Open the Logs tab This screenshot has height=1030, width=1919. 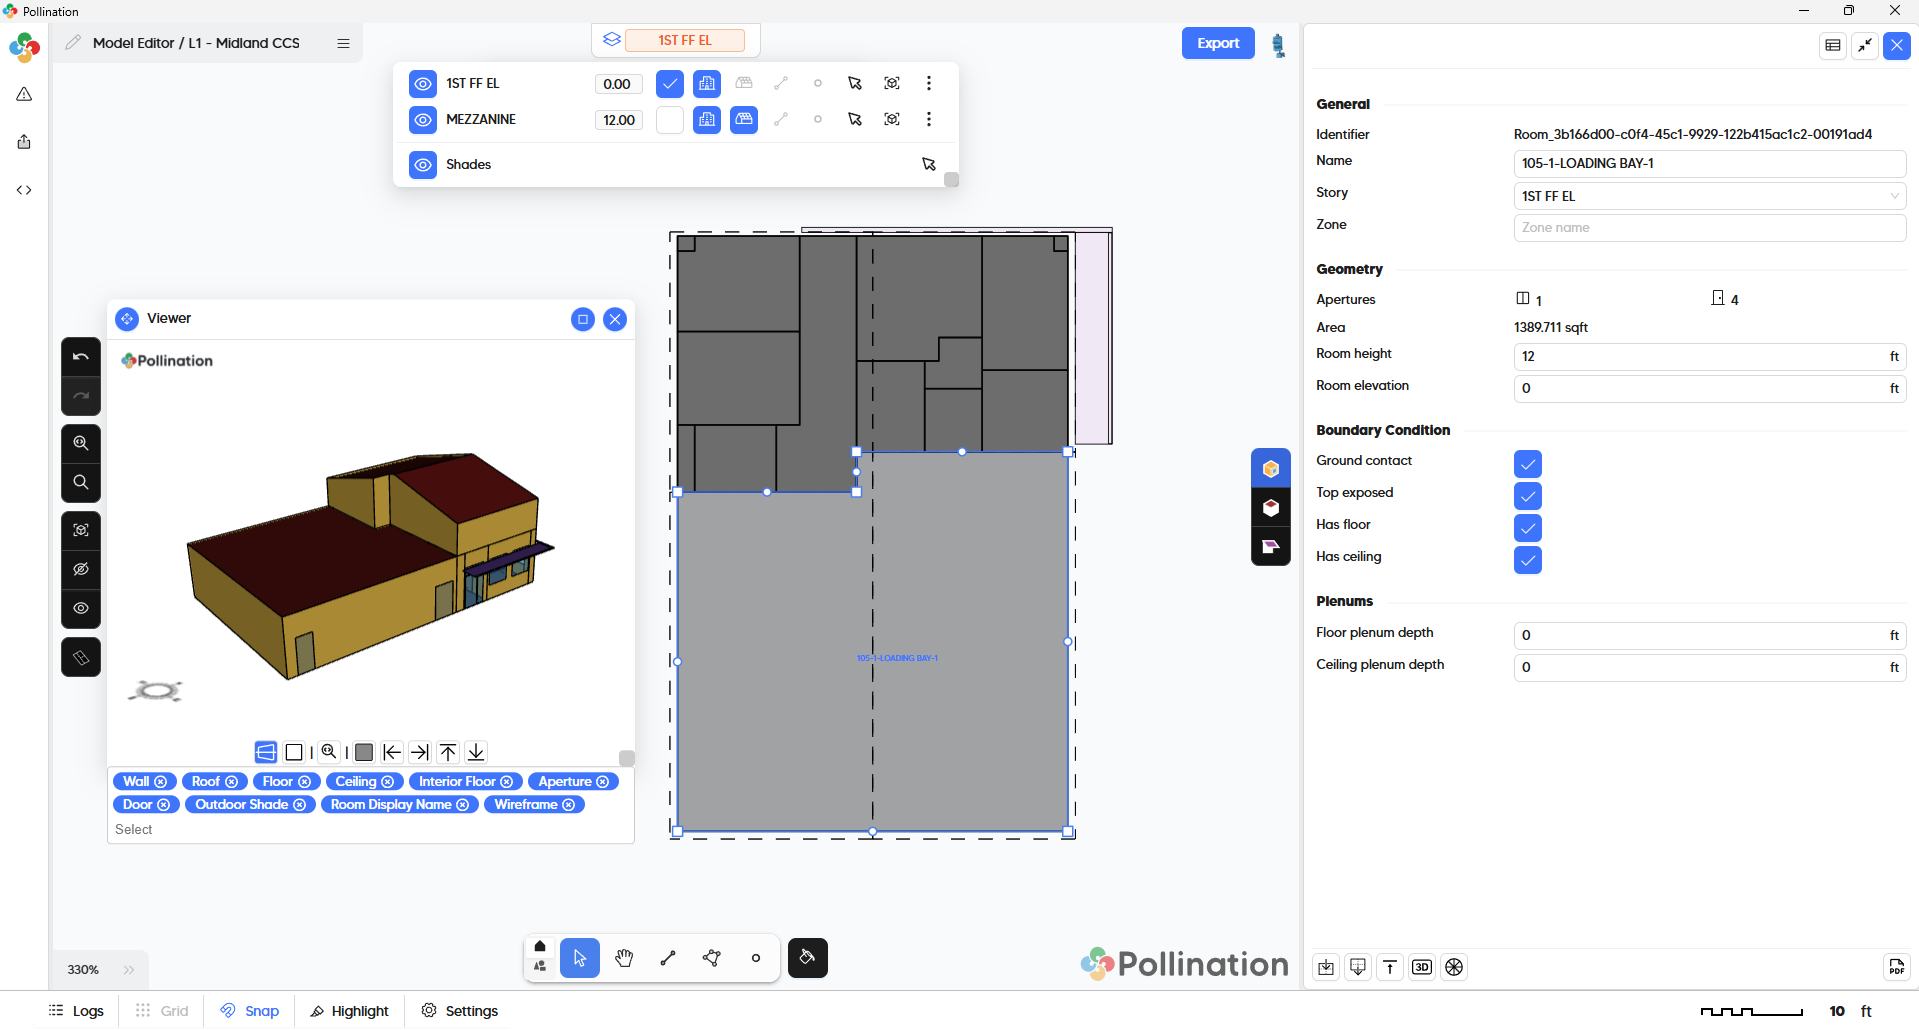click(77, 1011)
